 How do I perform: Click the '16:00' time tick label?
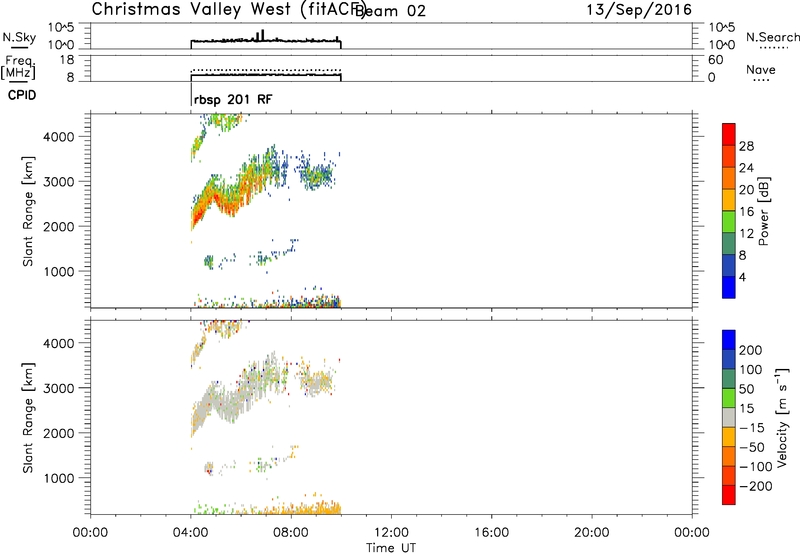pos(491,533)
